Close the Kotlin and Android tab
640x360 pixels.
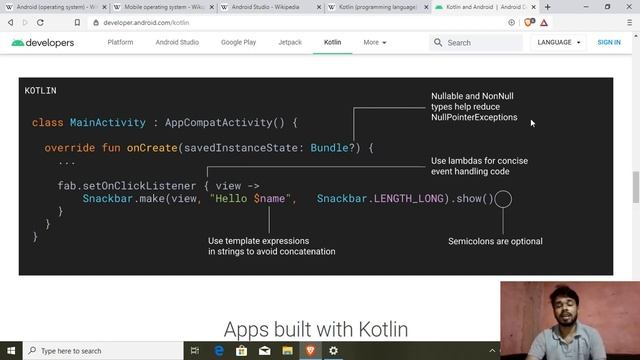pos(533,7)
